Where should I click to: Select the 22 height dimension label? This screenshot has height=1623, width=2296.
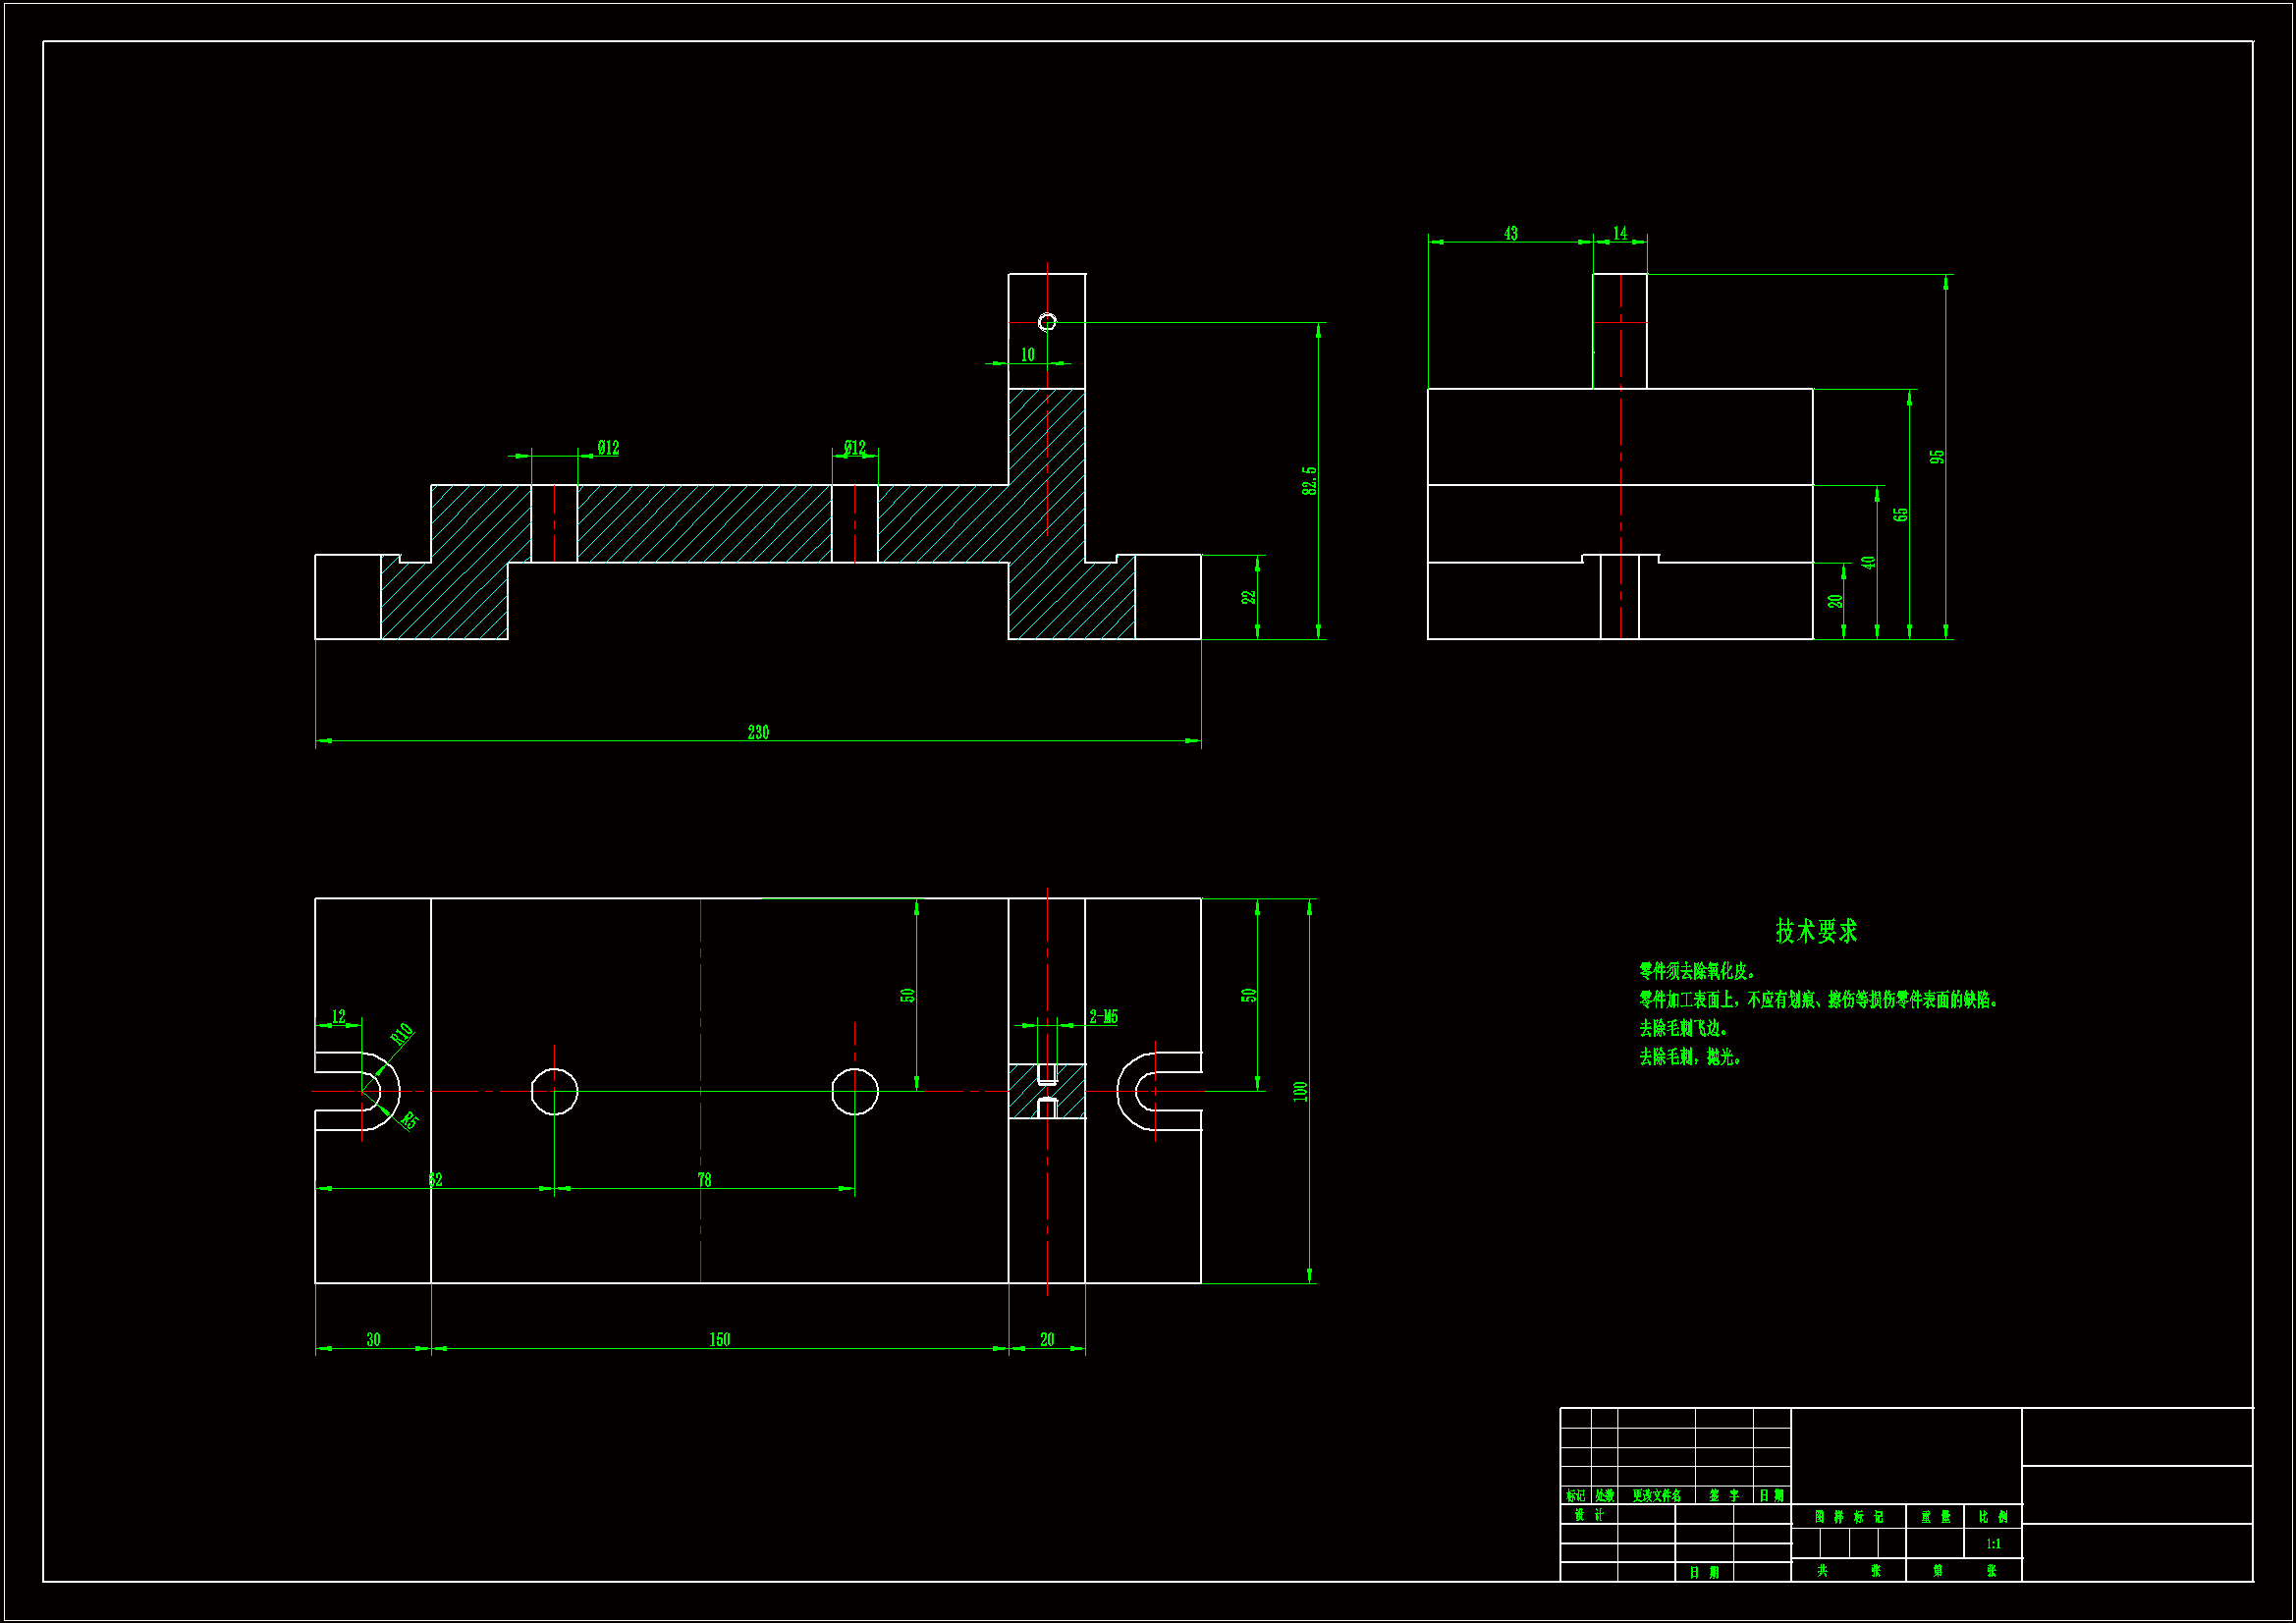coord(1248,597)
